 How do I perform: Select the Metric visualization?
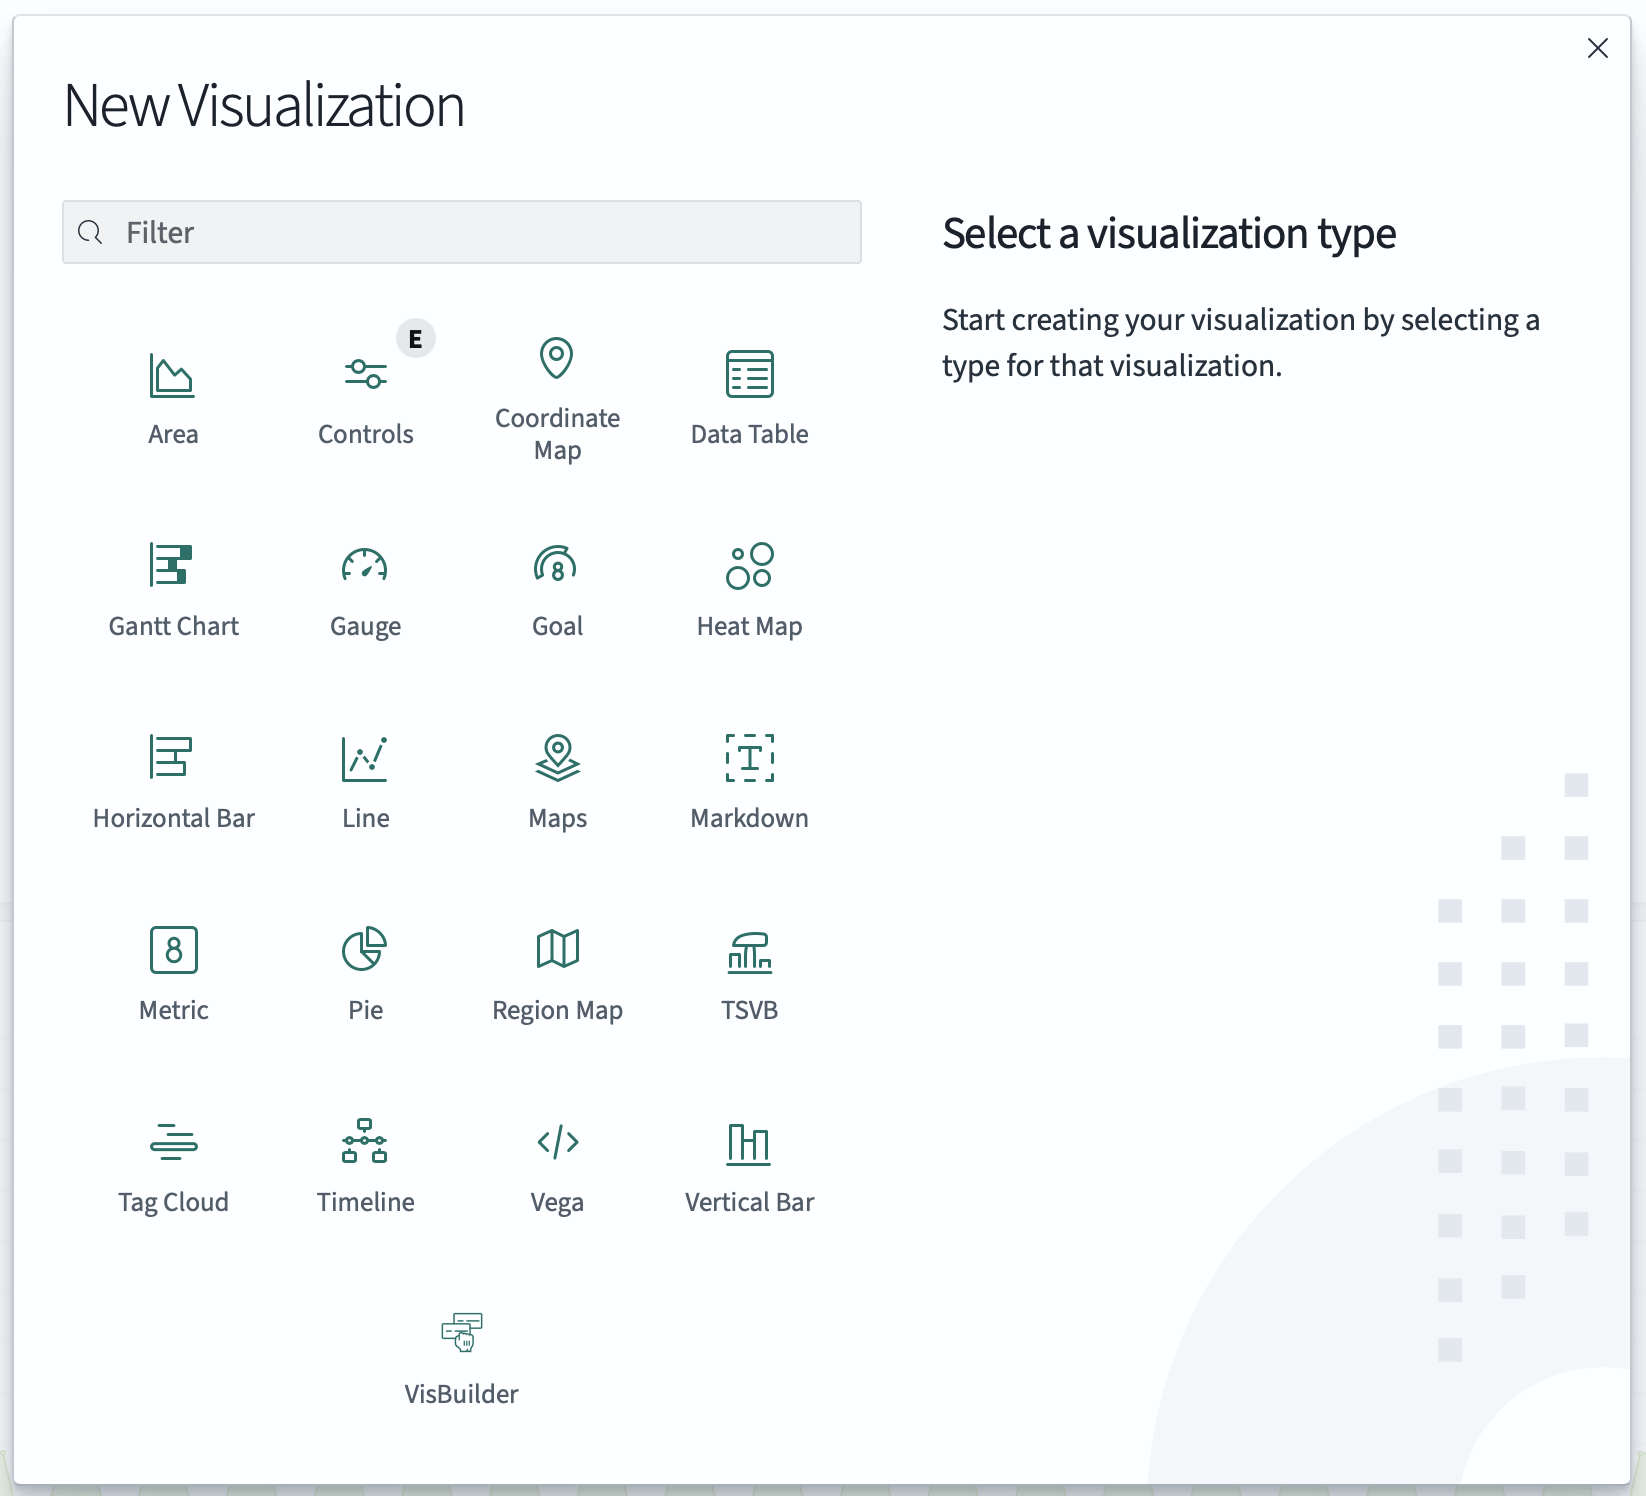173,951
